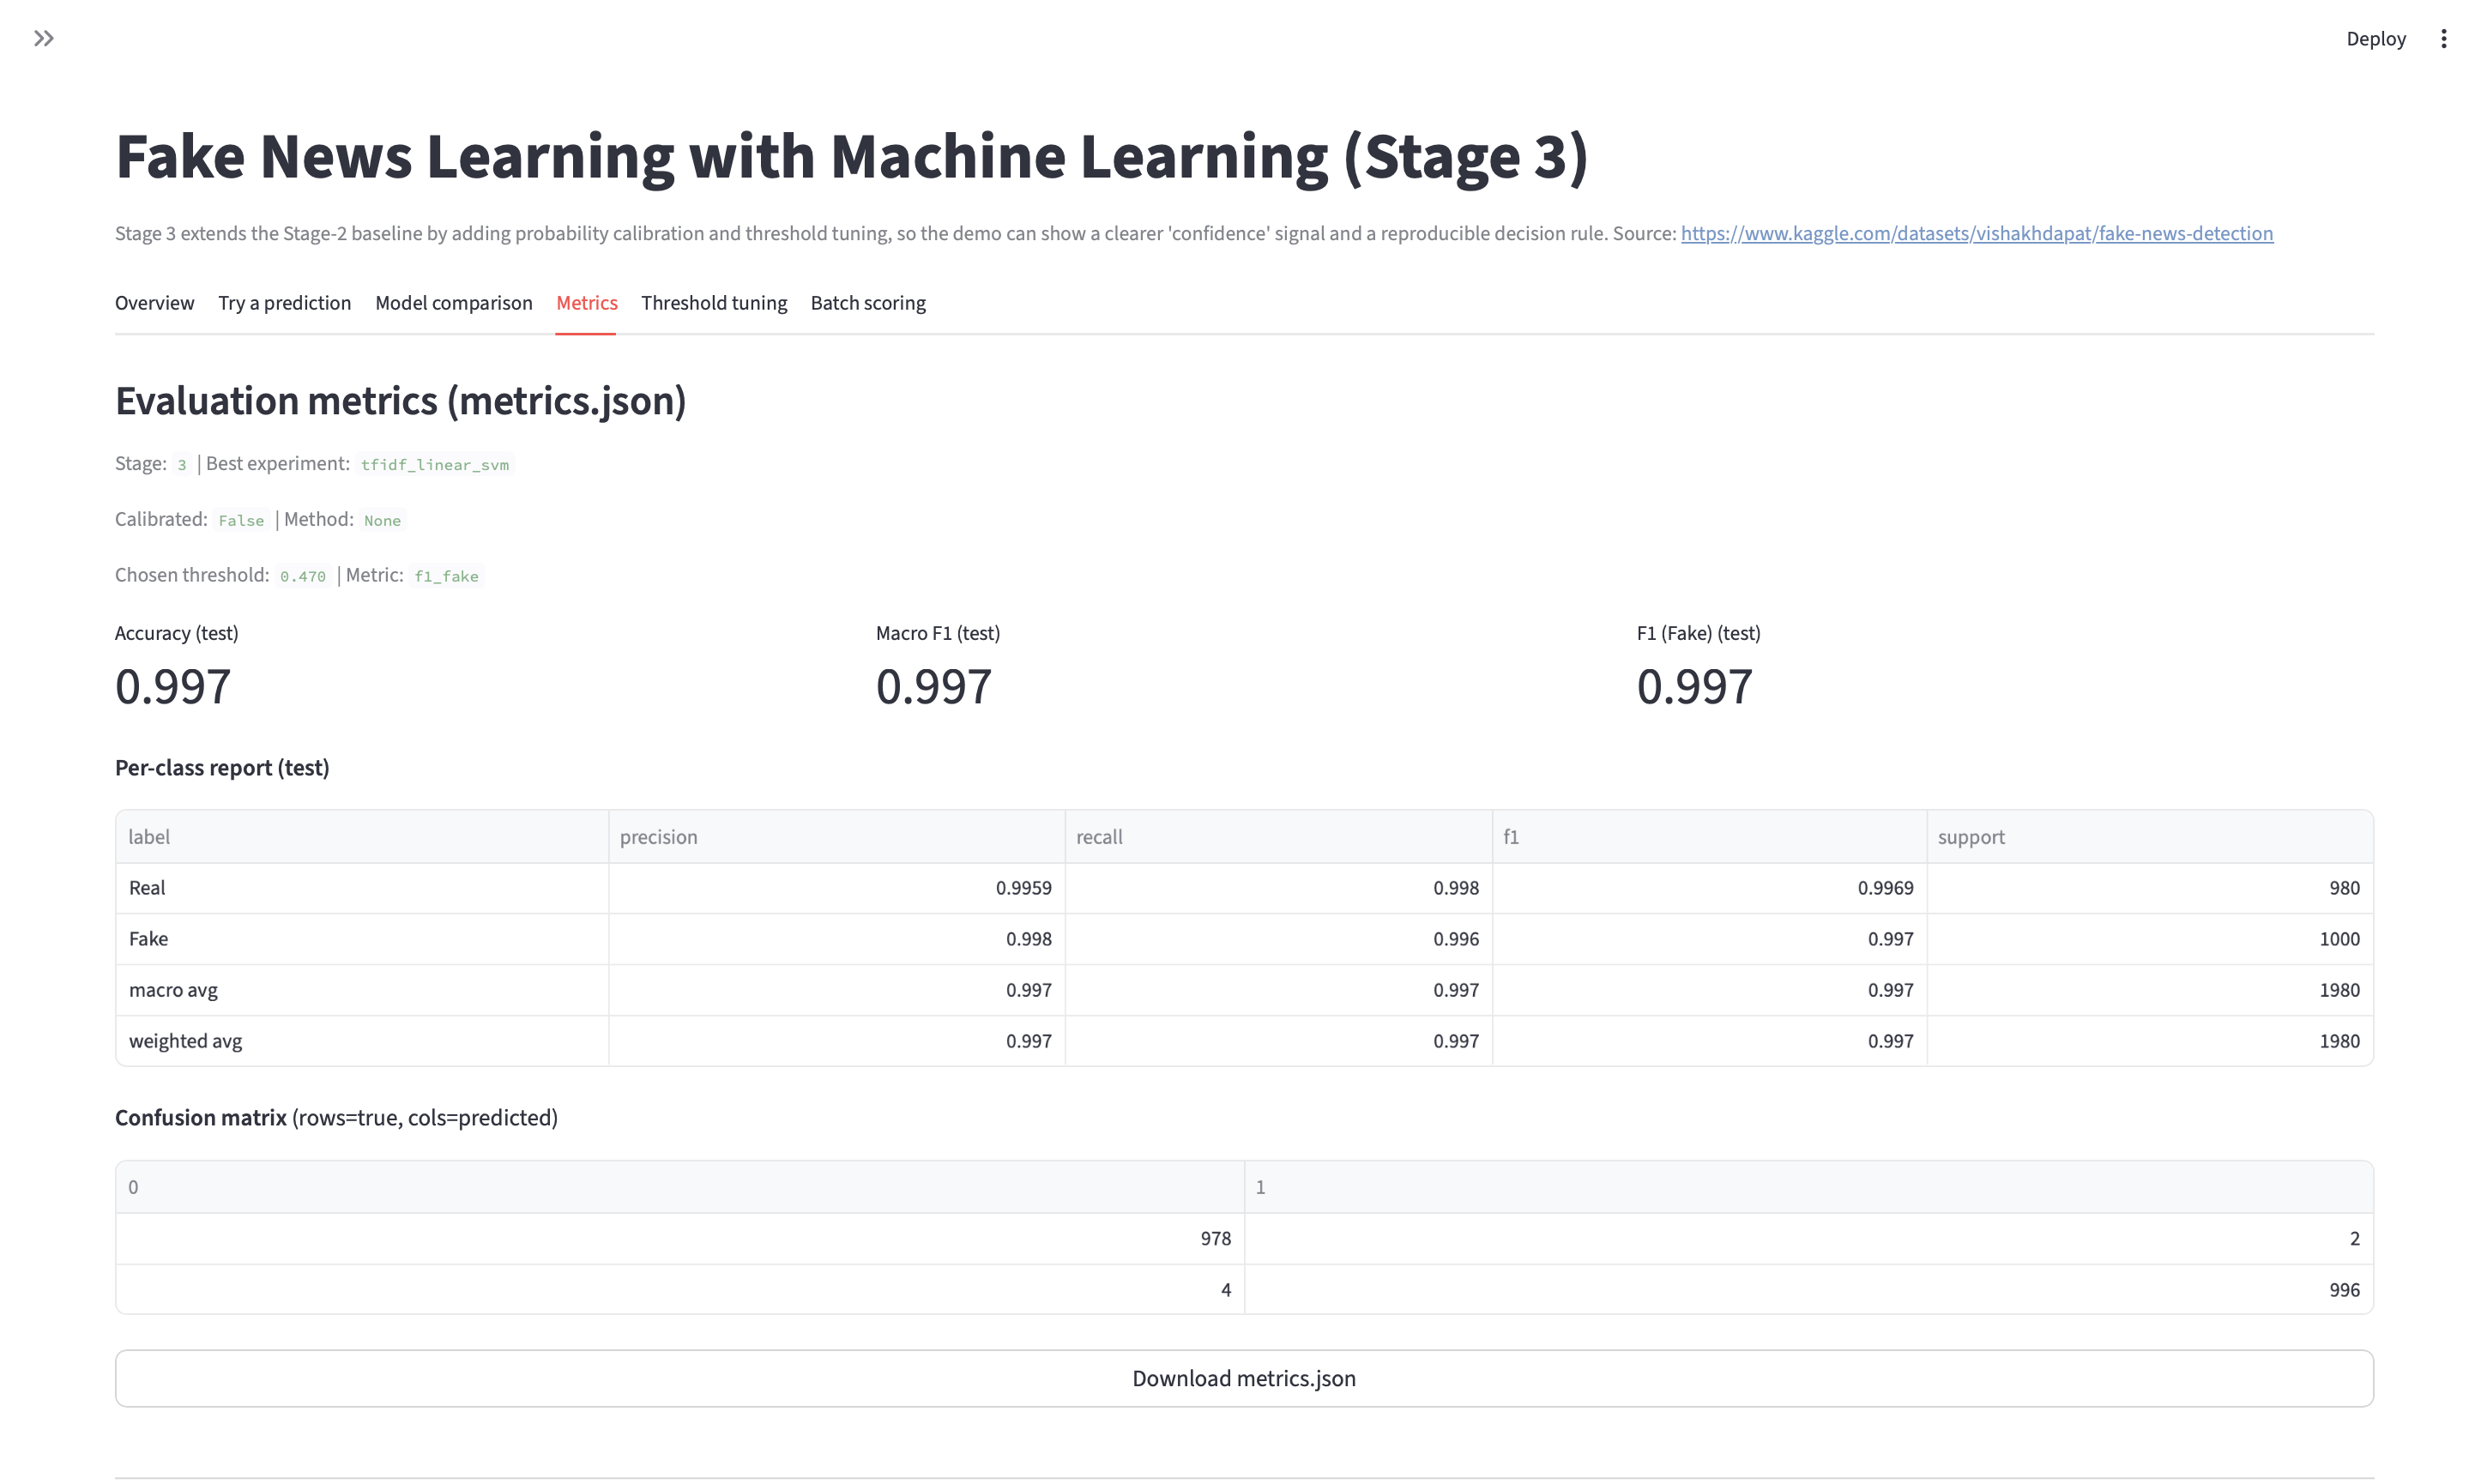
Task: Open the Try a prediction tab
Action: [x=284, y=302]
